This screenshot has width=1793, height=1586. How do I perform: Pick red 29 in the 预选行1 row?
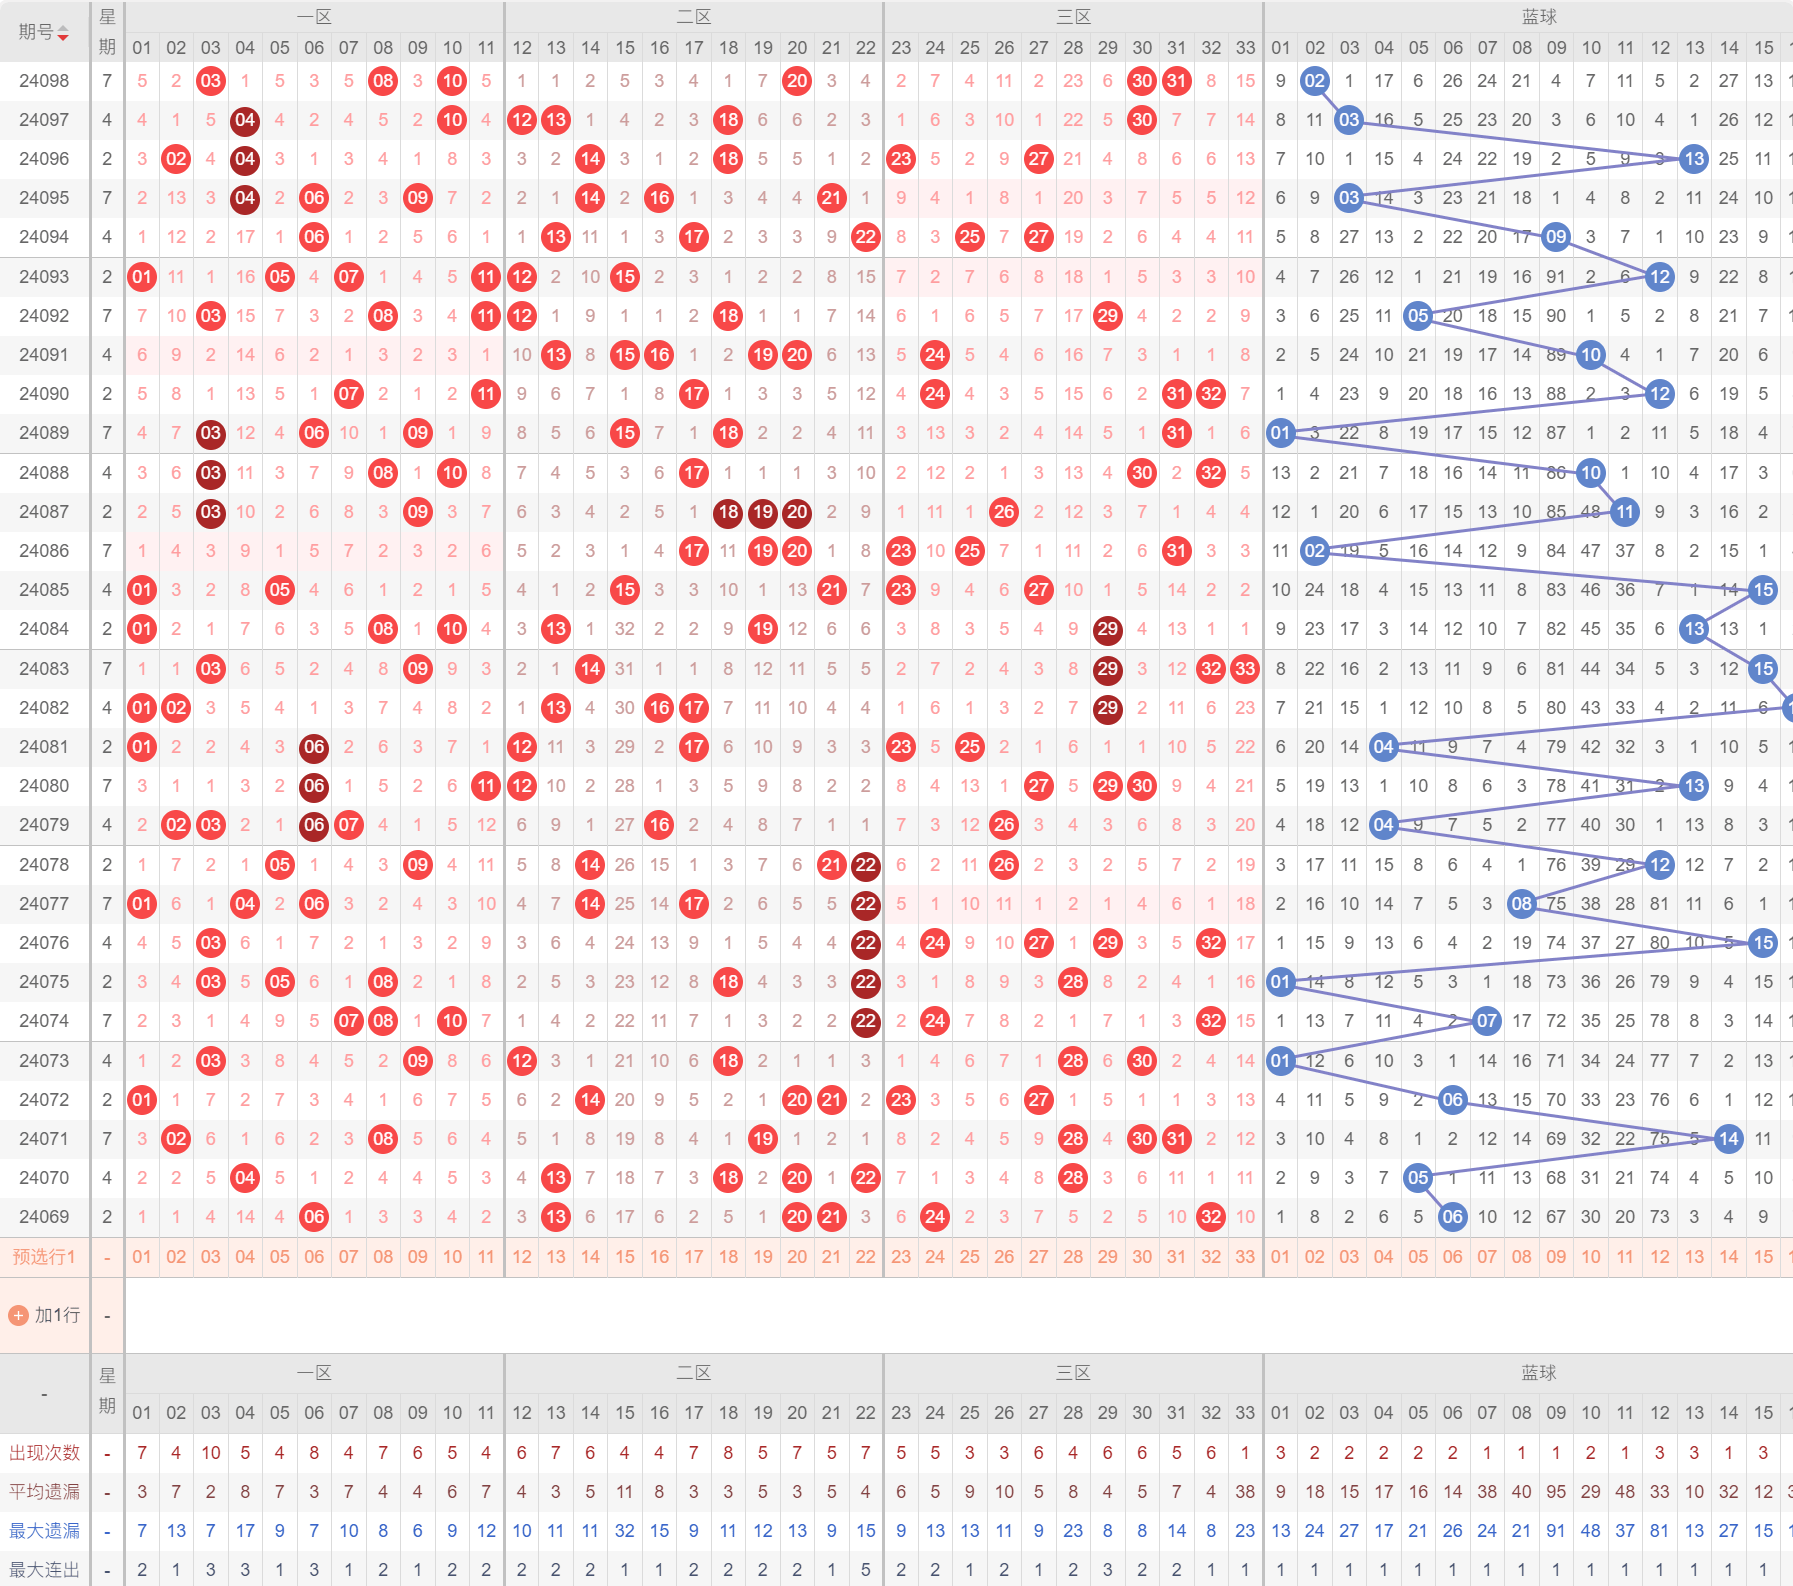pyautogui.click(x=1107, y=1257)
